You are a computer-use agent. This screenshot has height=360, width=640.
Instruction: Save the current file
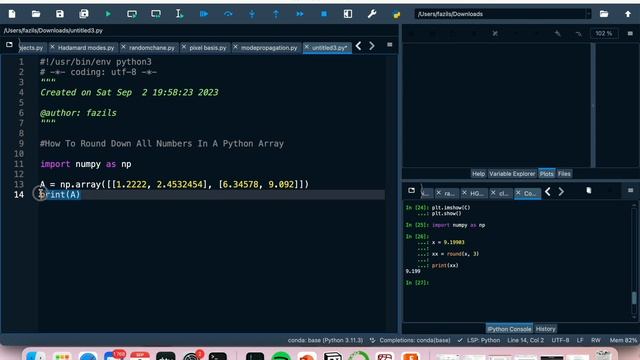coord(60,14)
